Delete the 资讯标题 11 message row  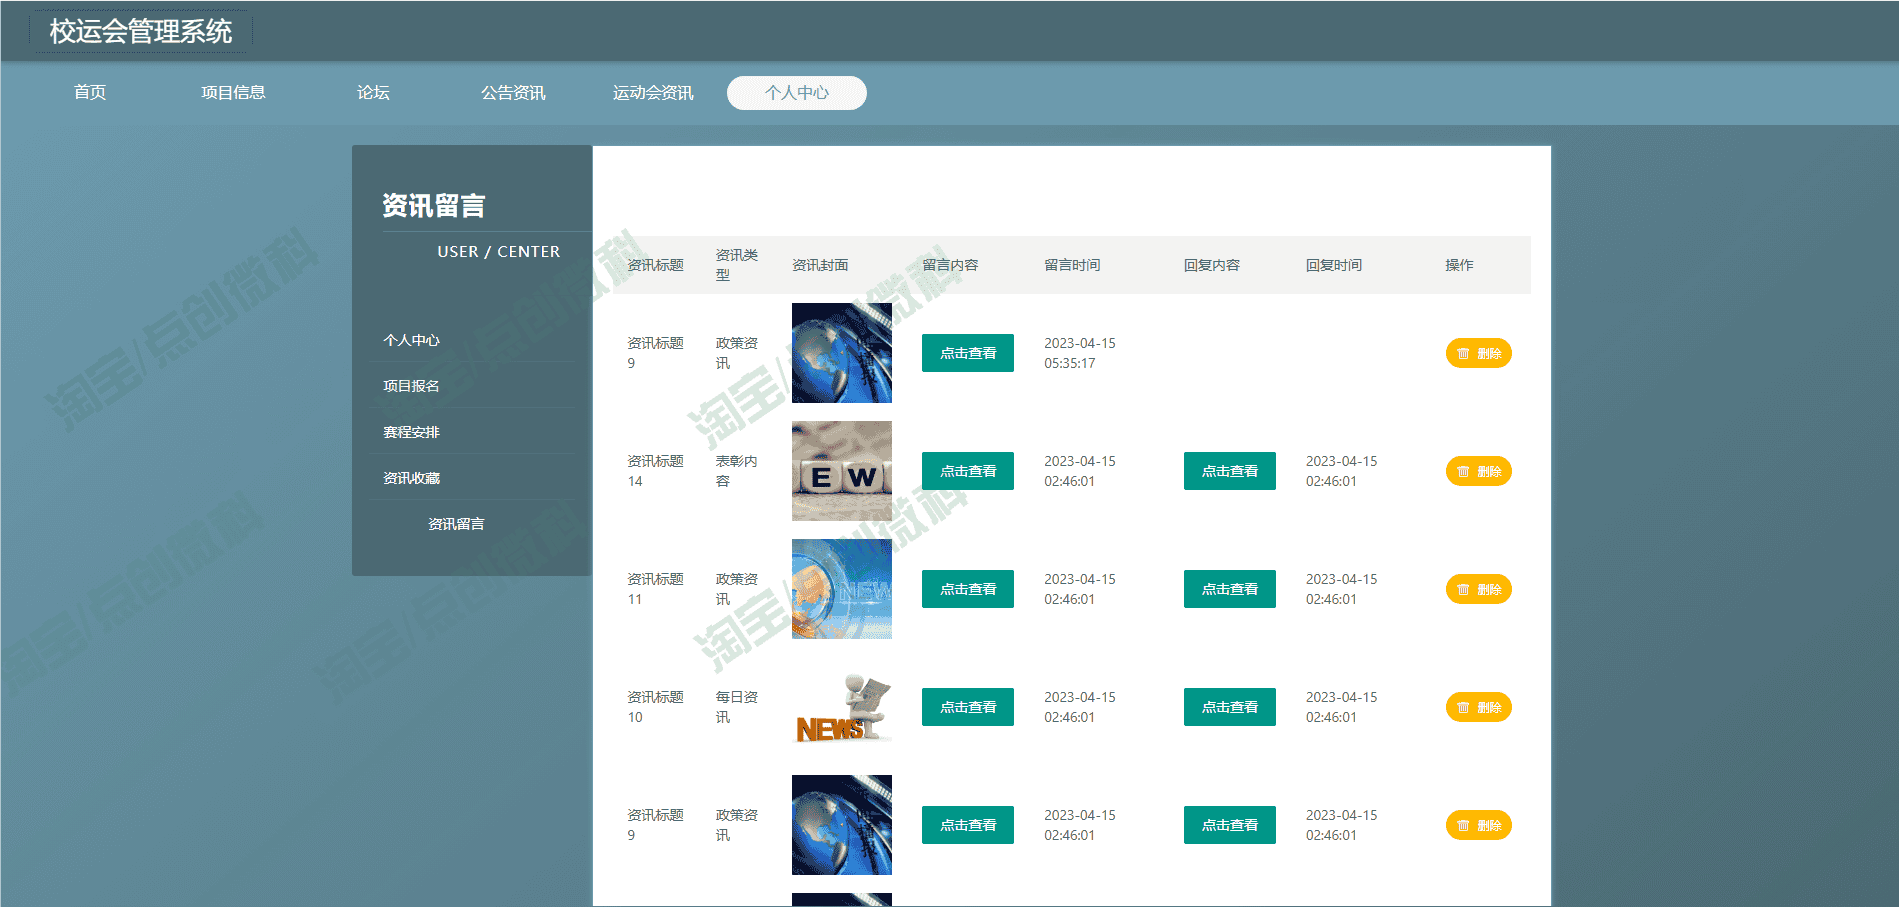tap(1479, 589)
